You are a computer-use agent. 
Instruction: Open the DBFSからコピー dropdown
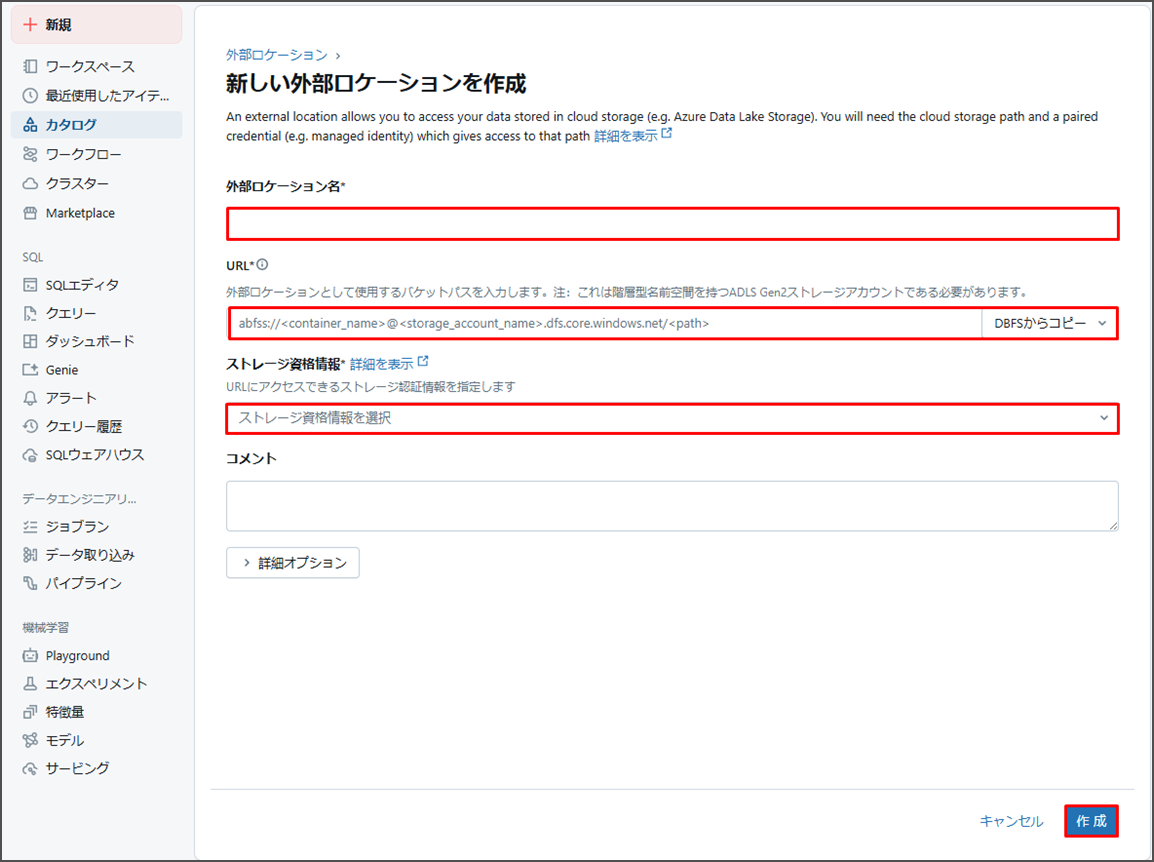(x=1049, y=323)
